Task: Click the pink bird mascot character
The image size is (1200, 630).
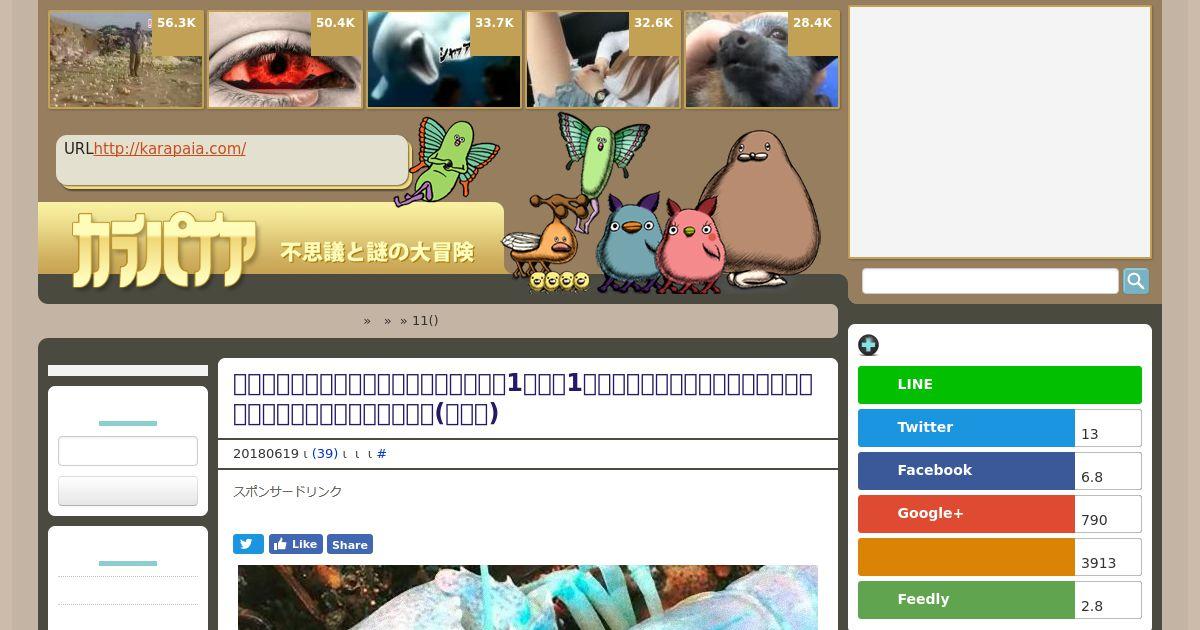Action: click(691, 246)
